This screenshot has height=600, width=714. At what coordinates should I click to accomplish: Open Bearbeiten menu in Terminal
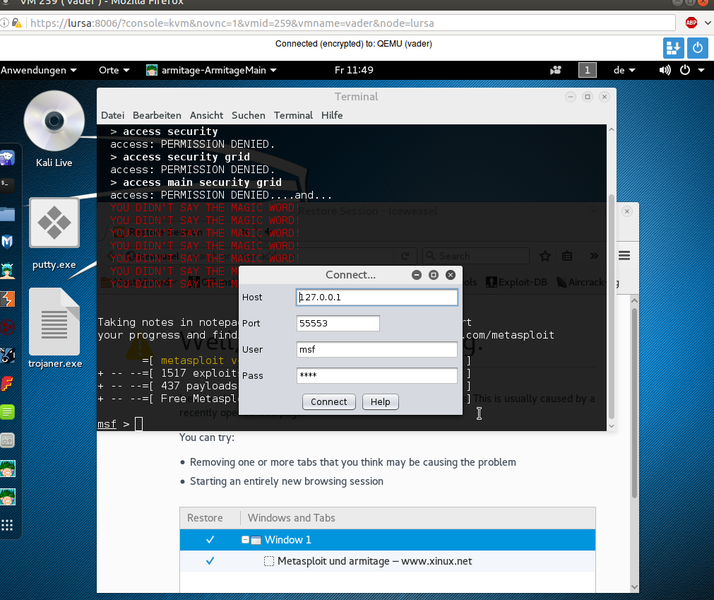[157, 115]
